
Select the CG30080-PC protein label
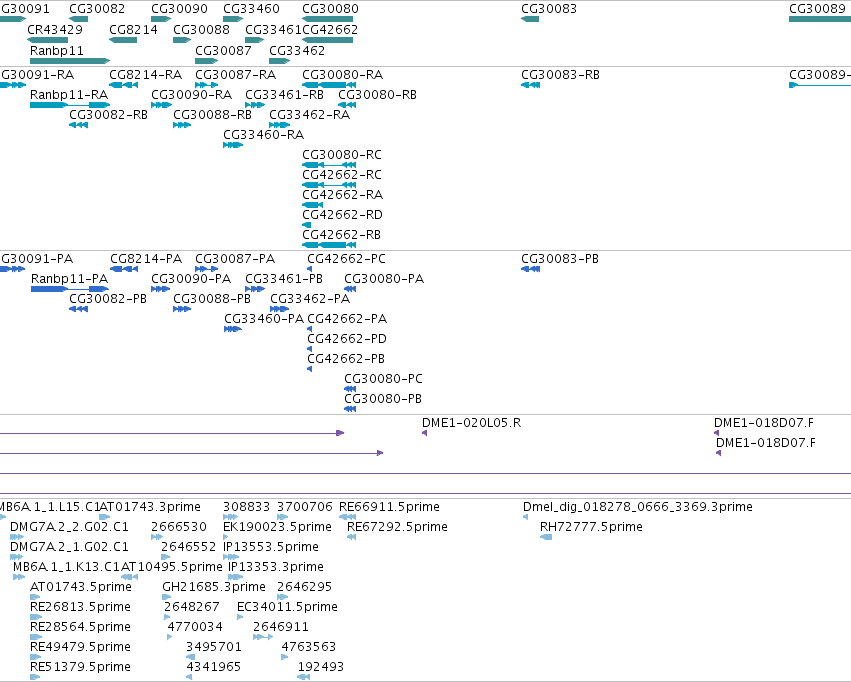point(383,379)
